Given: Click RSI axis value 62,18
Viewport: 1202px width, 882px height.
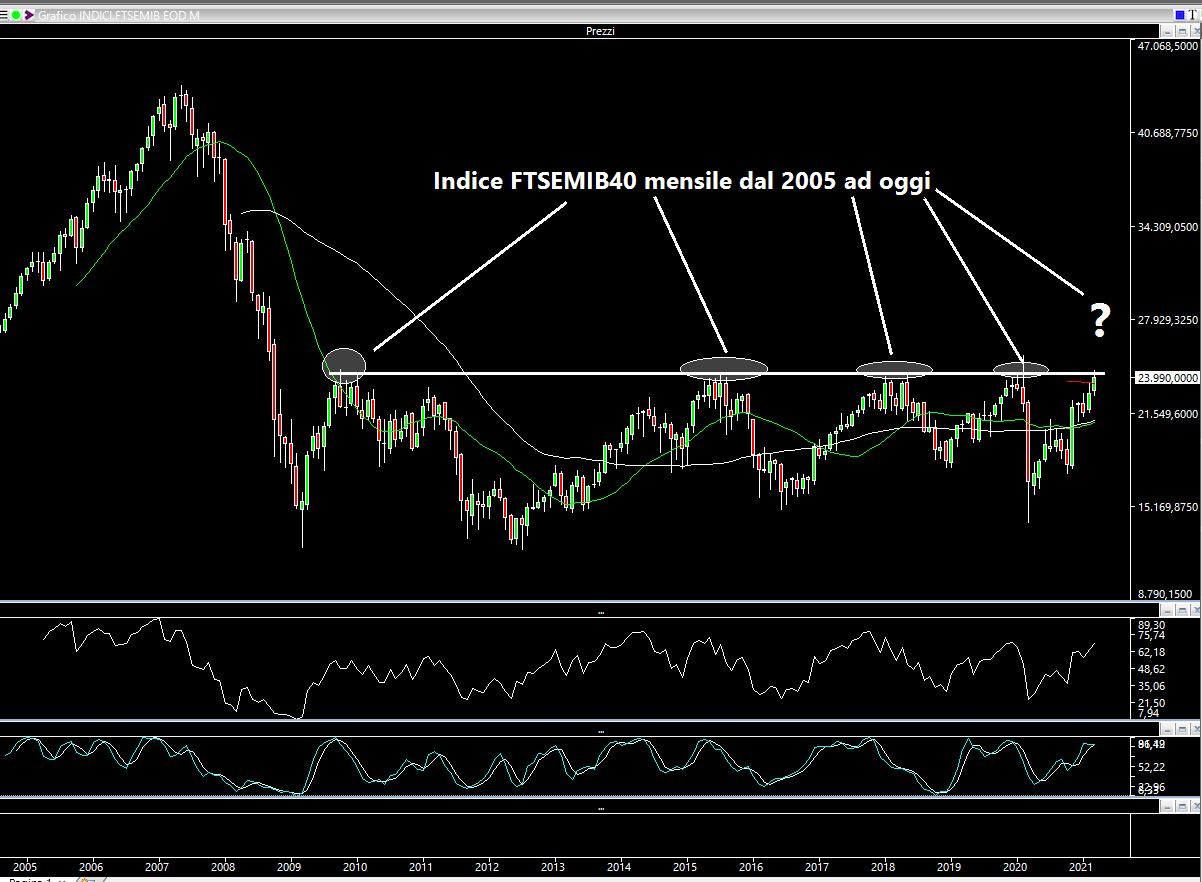Looking at the screenshot, I should point(1152,652).
